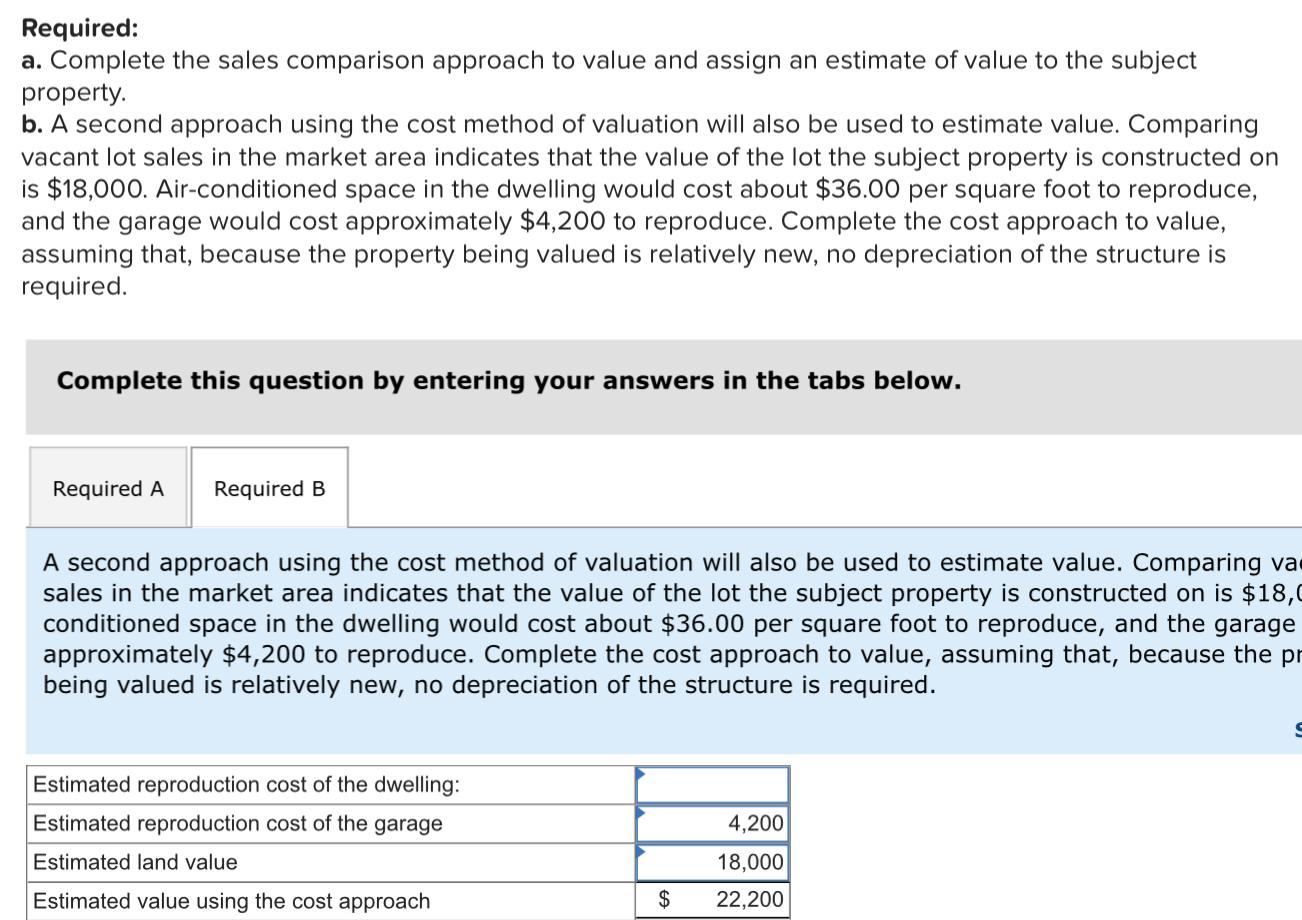
Task: Open the truncated 'S' link at the right edge
Action: pos(1296,731)
